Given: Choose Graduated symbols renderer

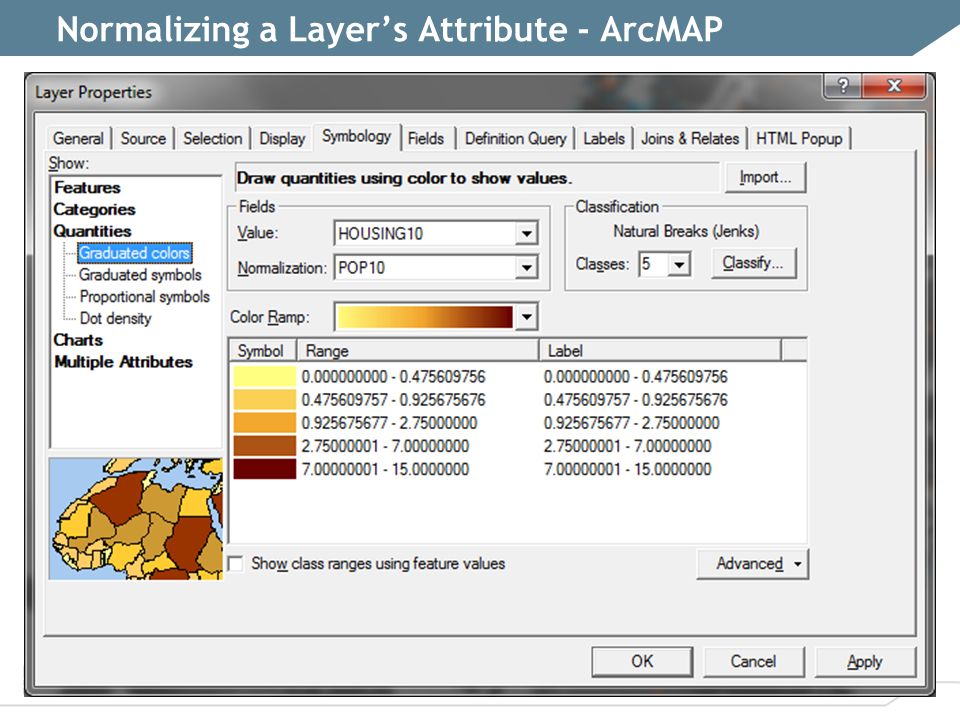Looking at the screenshot, I should coord(140,275).
